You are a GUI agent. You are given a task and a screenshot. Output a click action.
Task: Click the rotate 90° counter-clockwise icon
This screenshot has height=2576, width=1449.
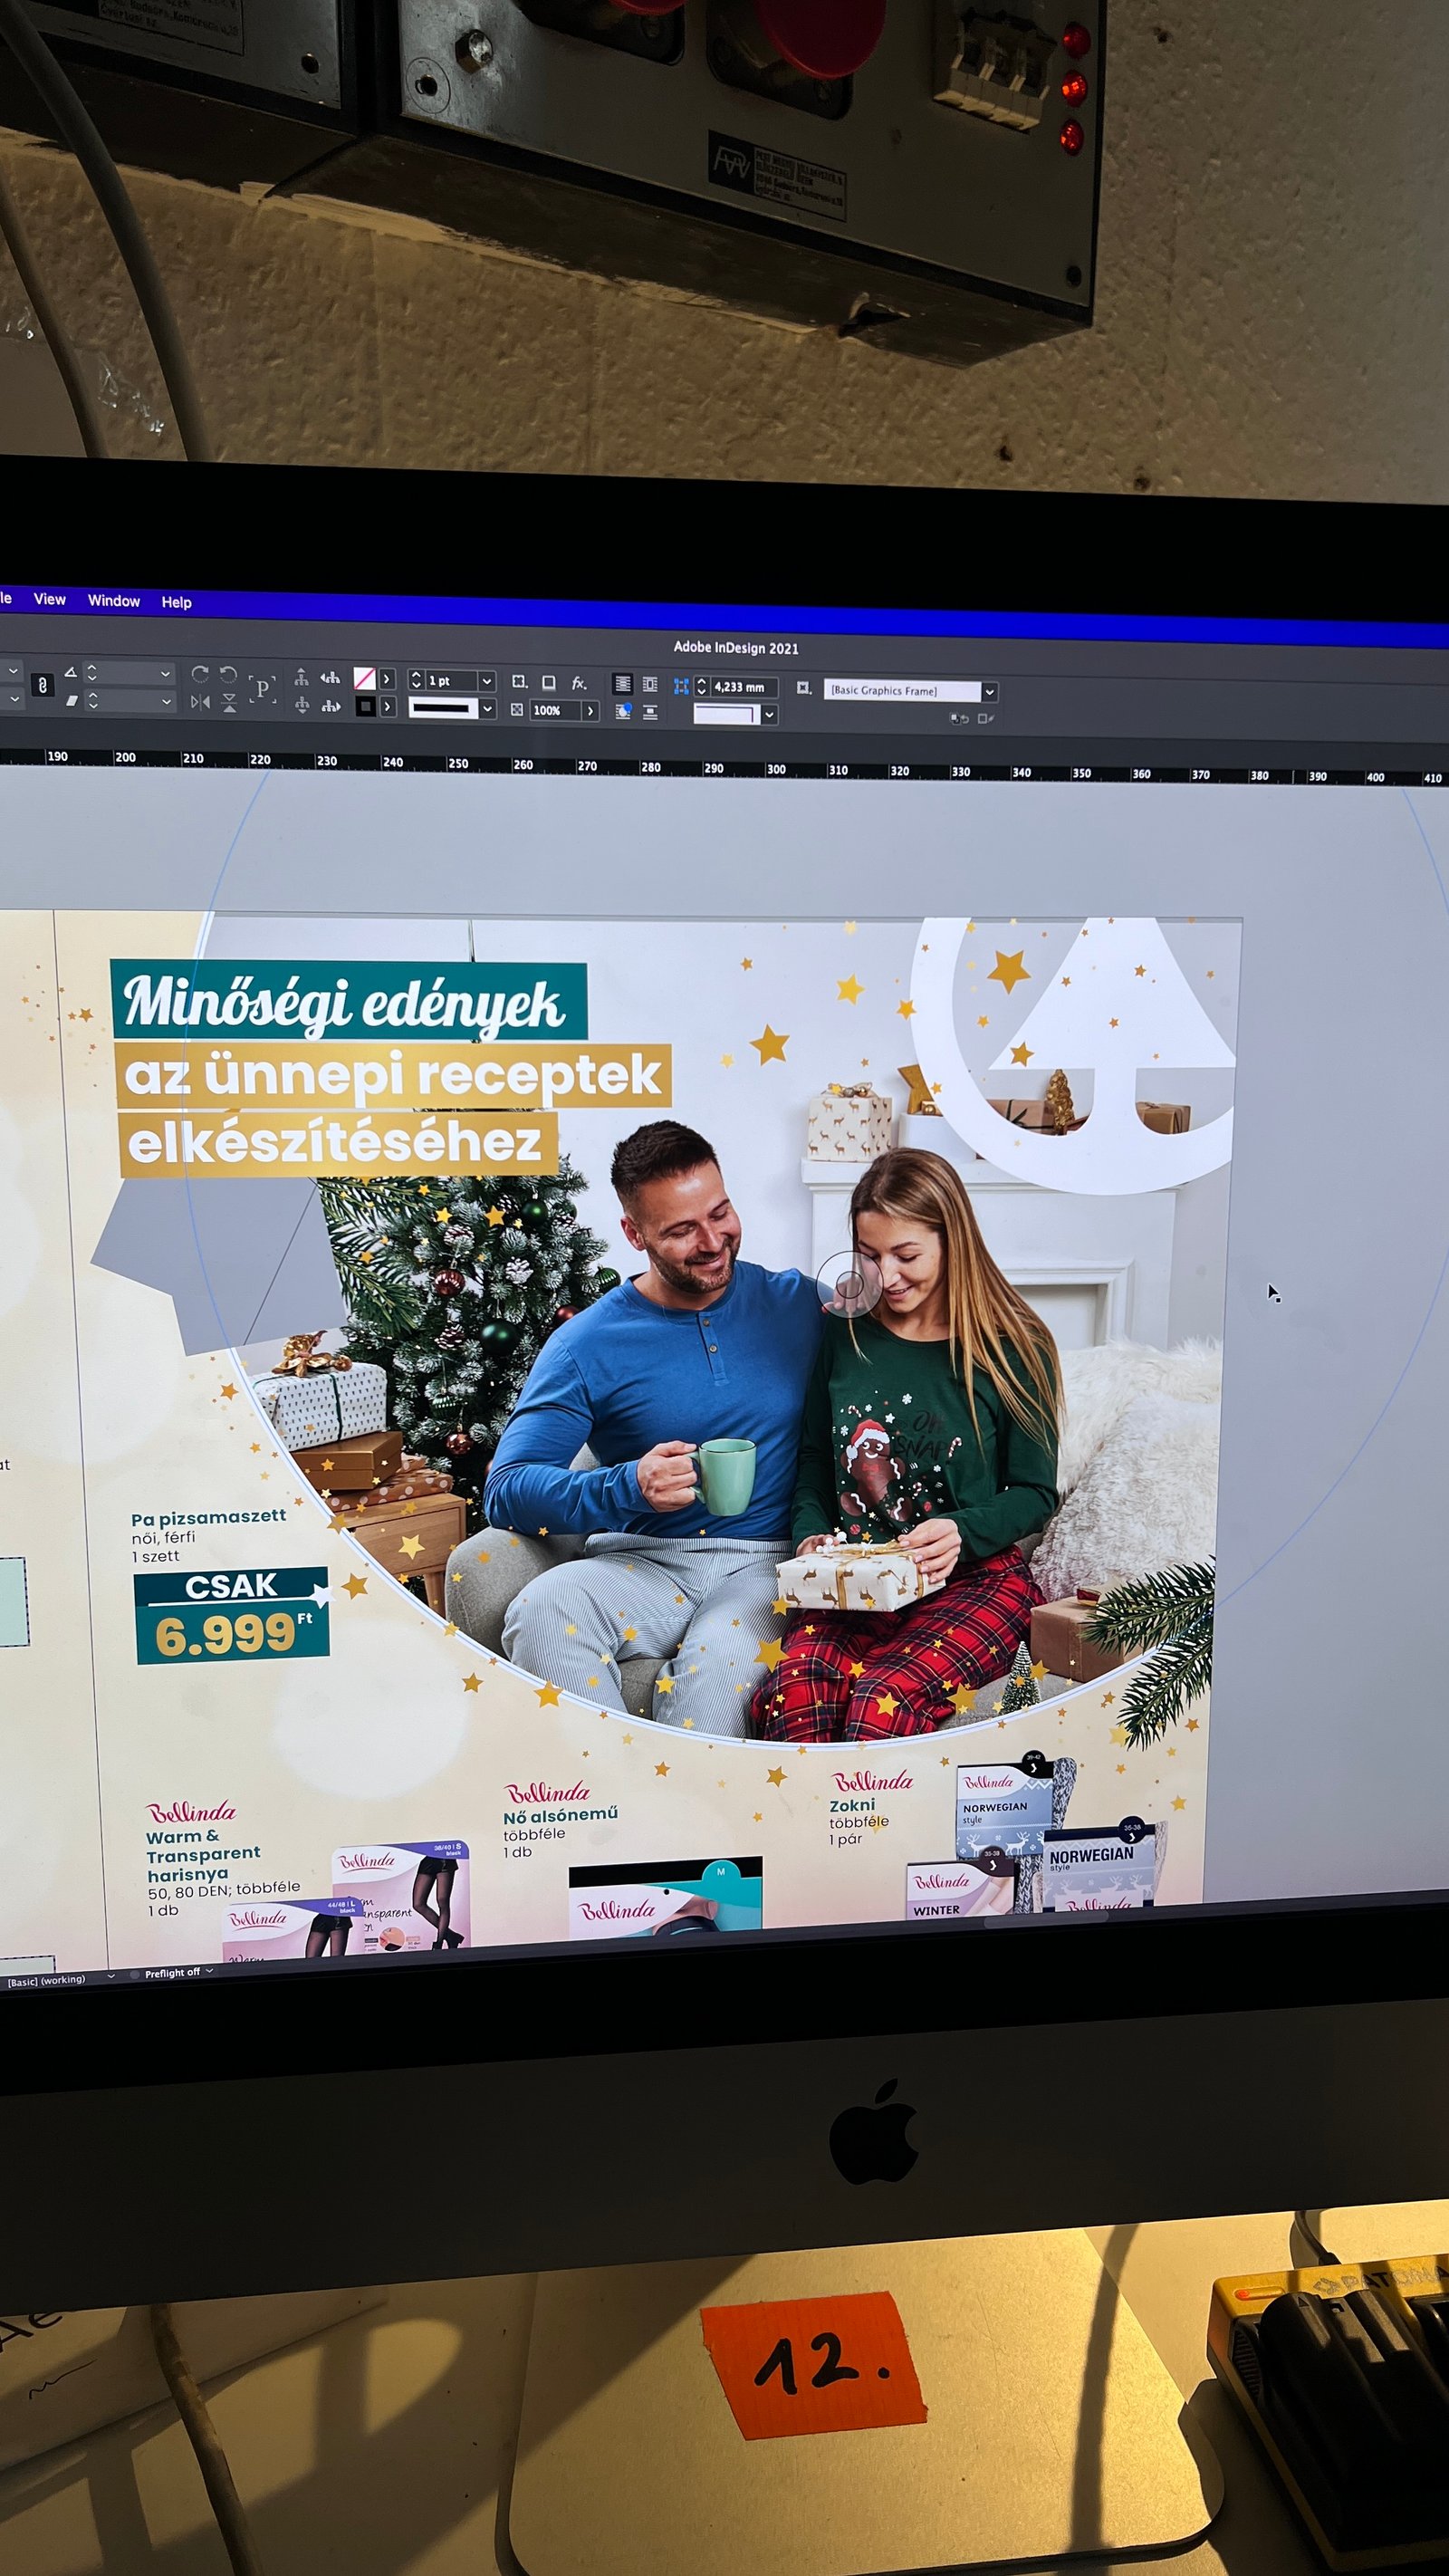pos(228,674)
